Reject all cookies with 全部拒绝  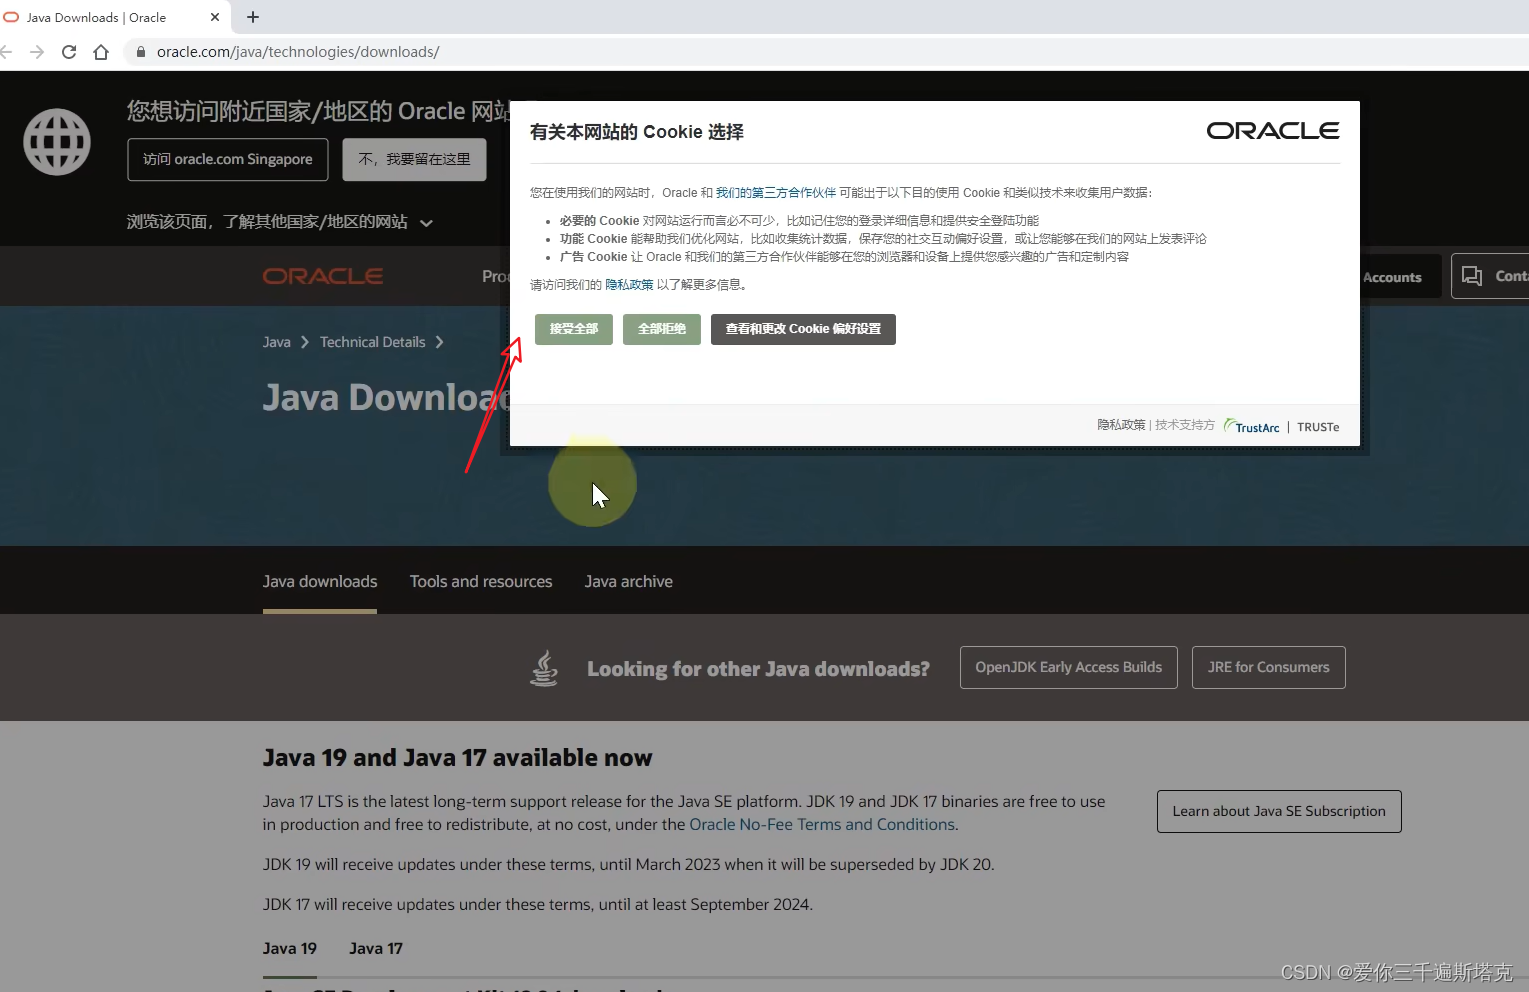pos(662,329)
